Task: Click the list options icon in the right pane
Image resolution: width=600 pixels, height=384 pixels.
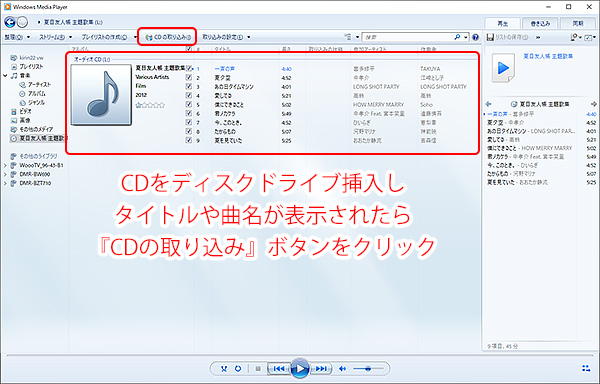Action: 574,37
